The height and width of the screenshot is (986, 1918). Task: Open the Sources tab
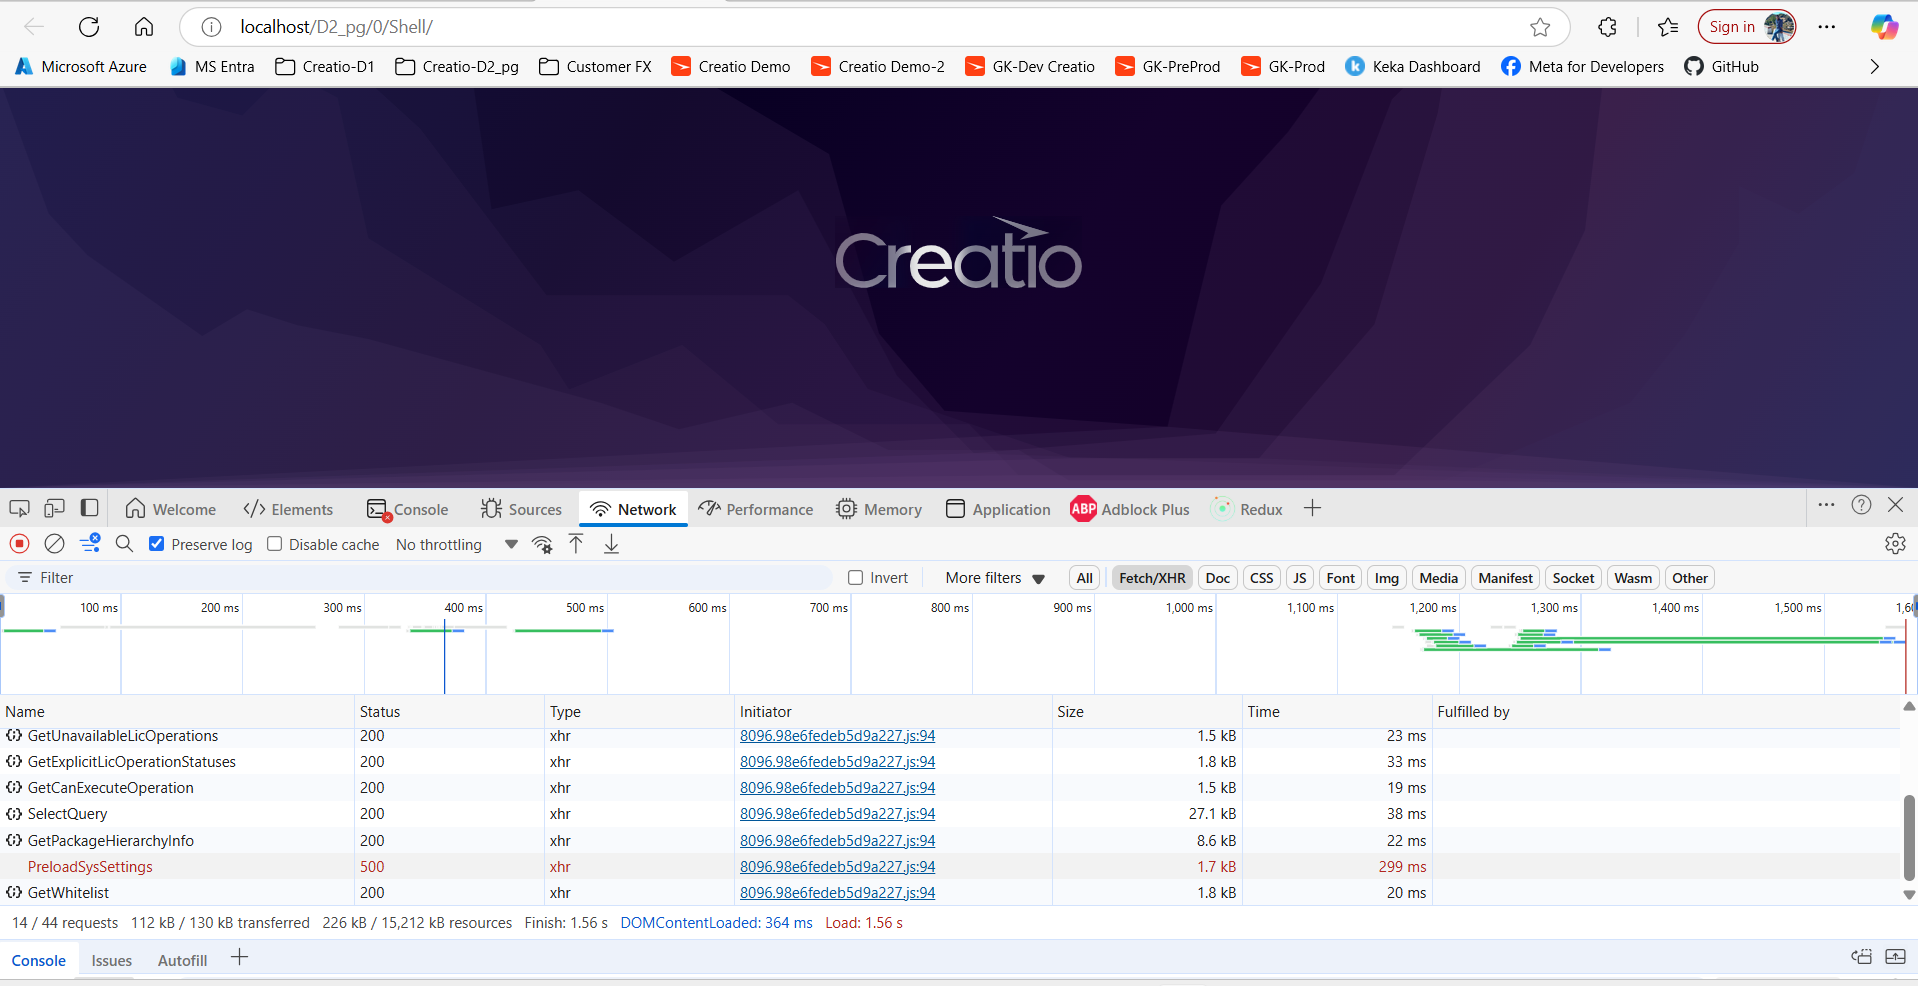coord(521,509)
